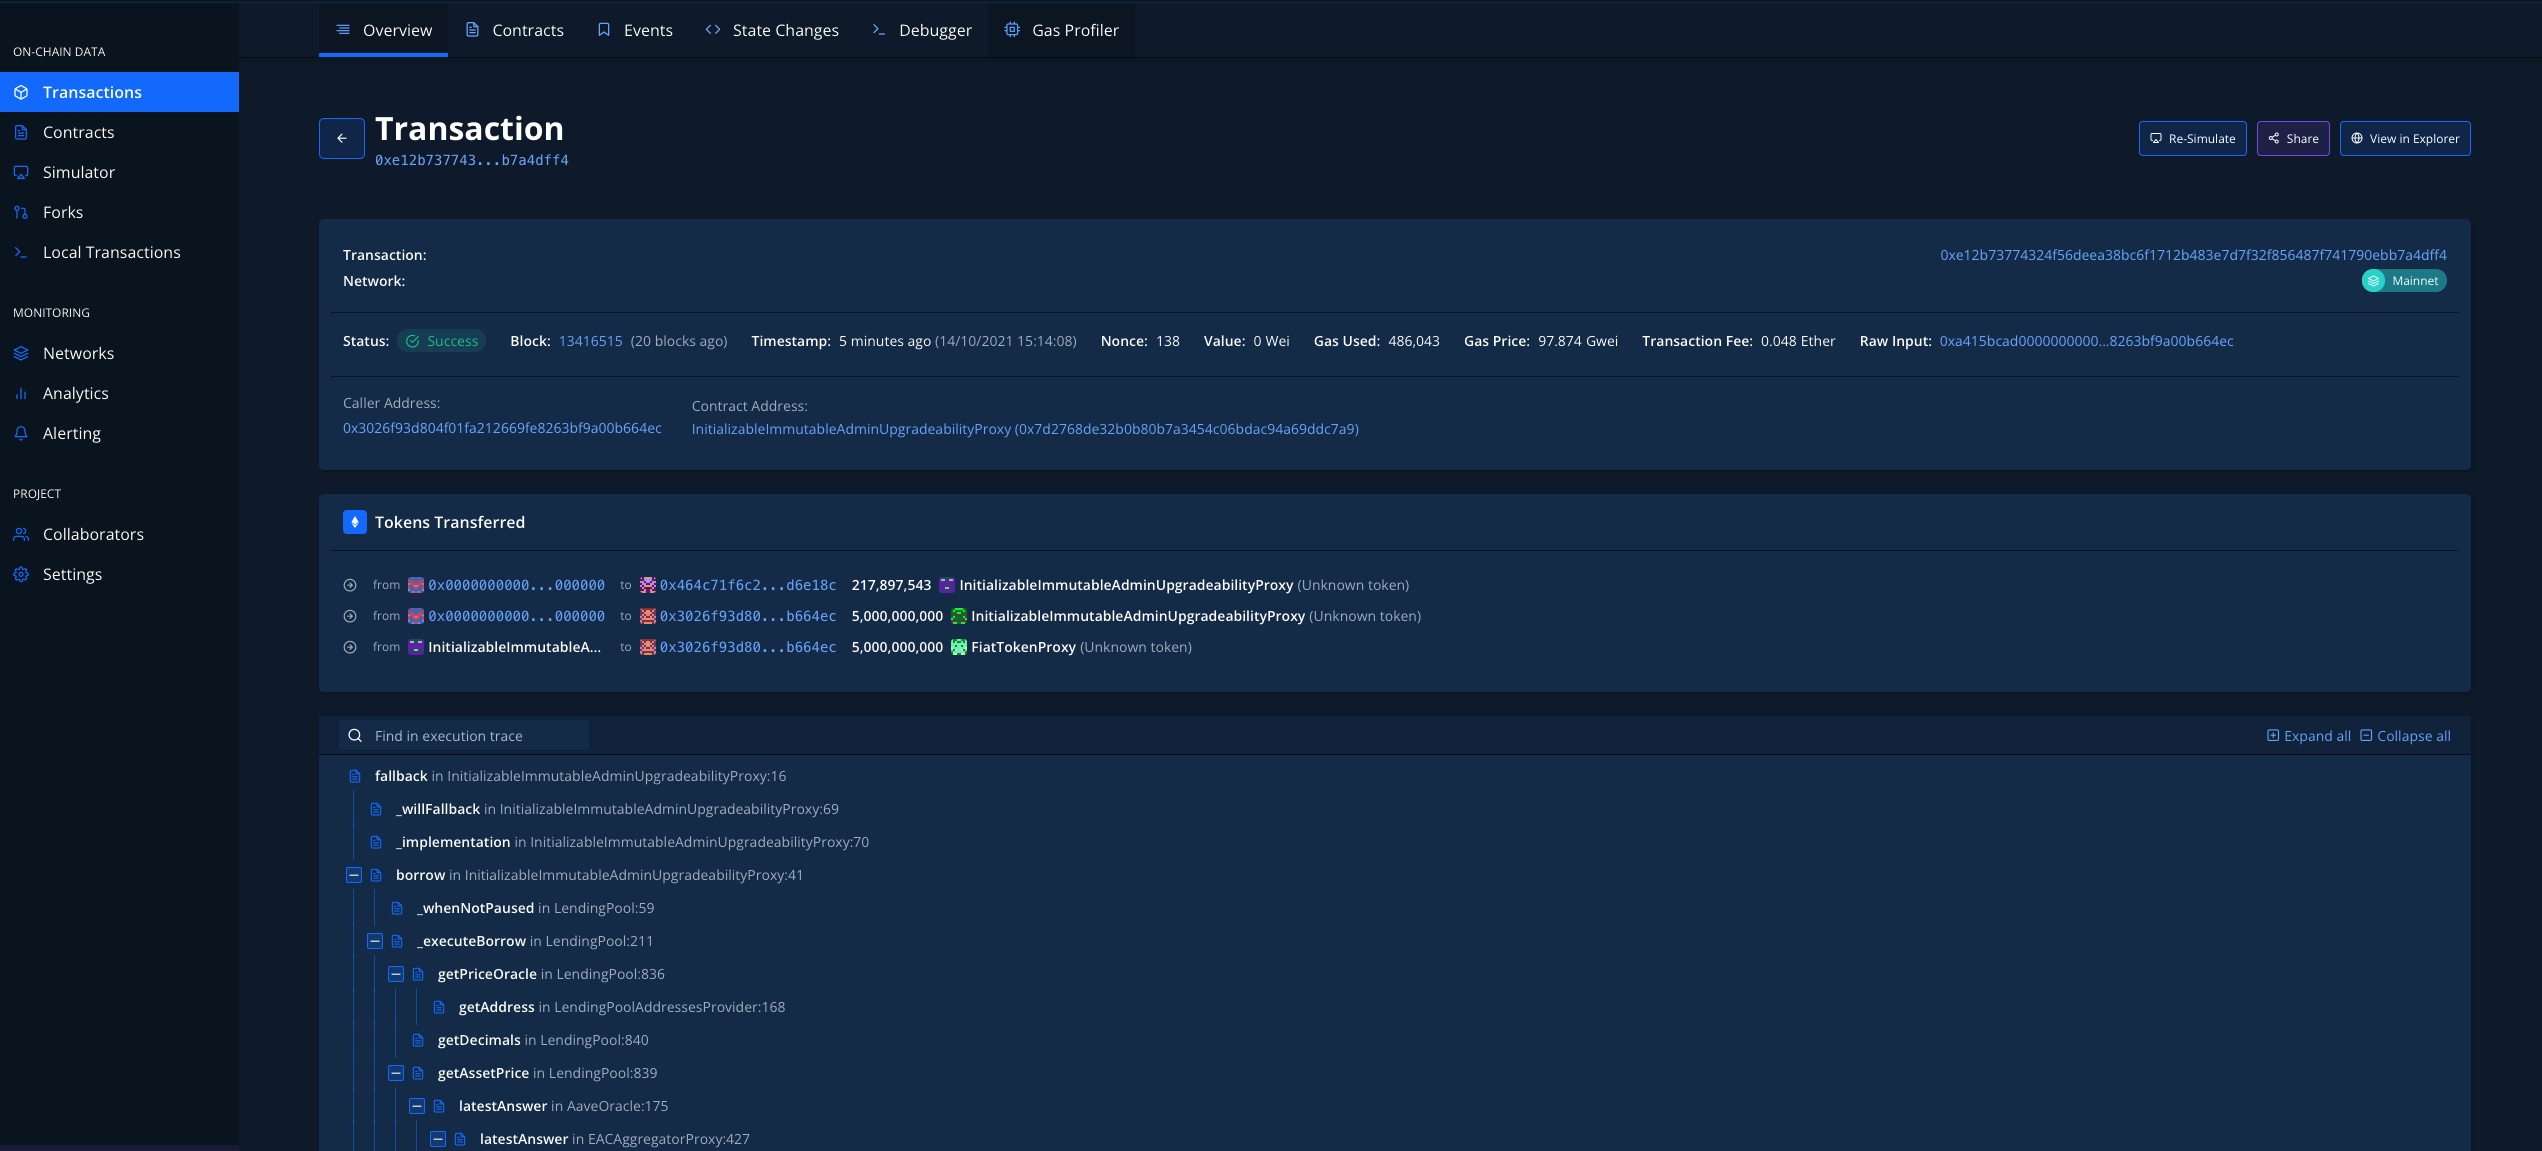2542x1151 pixels.
Task: Click the Ethereum icon next to Tokens Transferred
Action: 354,522
